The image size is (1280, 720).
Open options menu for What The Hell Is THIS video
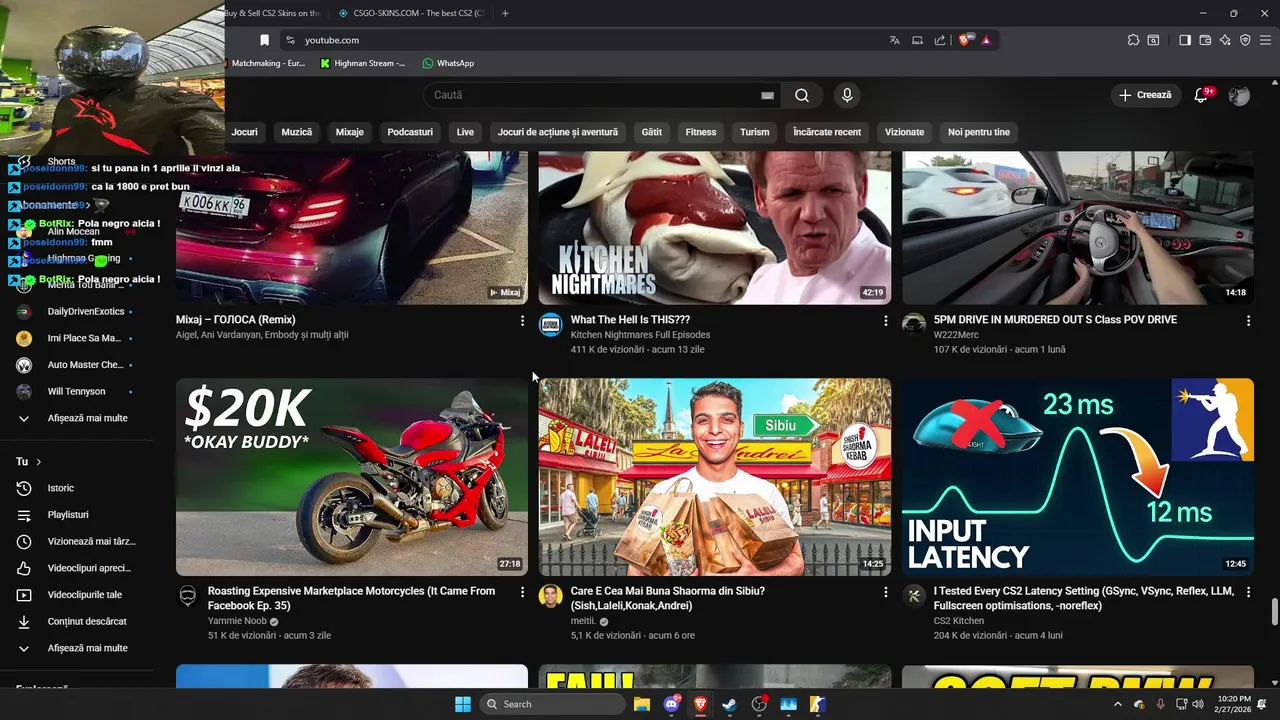885,321
